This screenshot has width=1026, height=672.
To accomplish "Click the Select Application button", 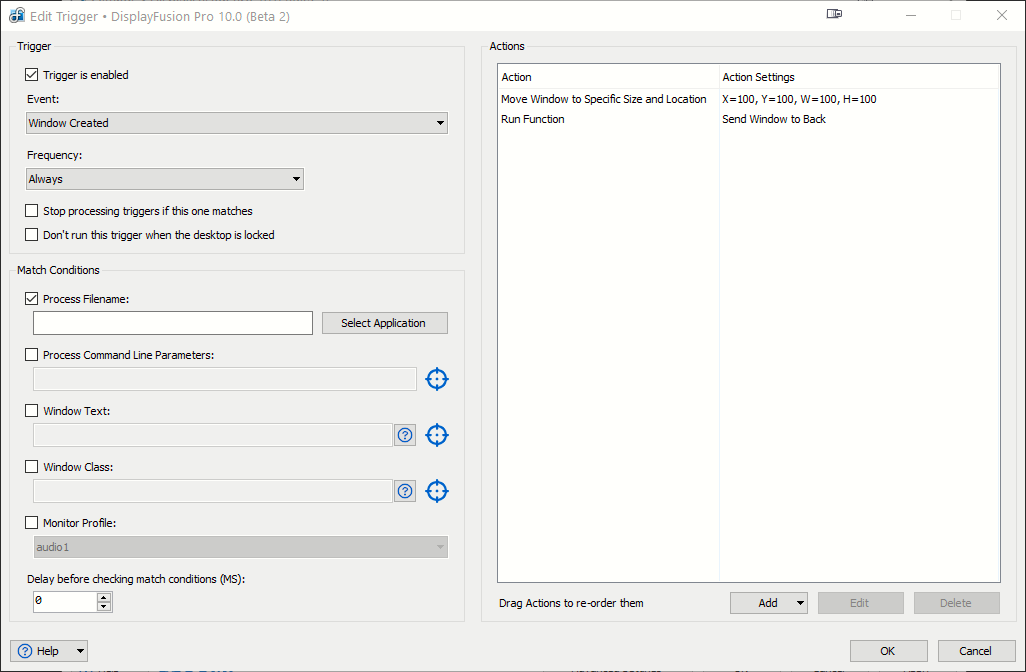I will click(x=384, y=323).
